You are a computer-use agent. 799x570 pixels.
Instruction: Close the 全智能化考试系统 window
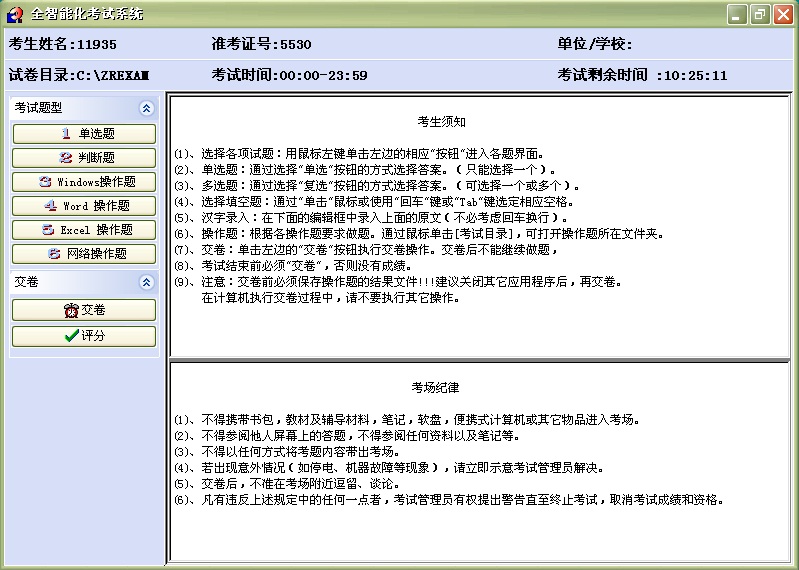coord(783,15)
